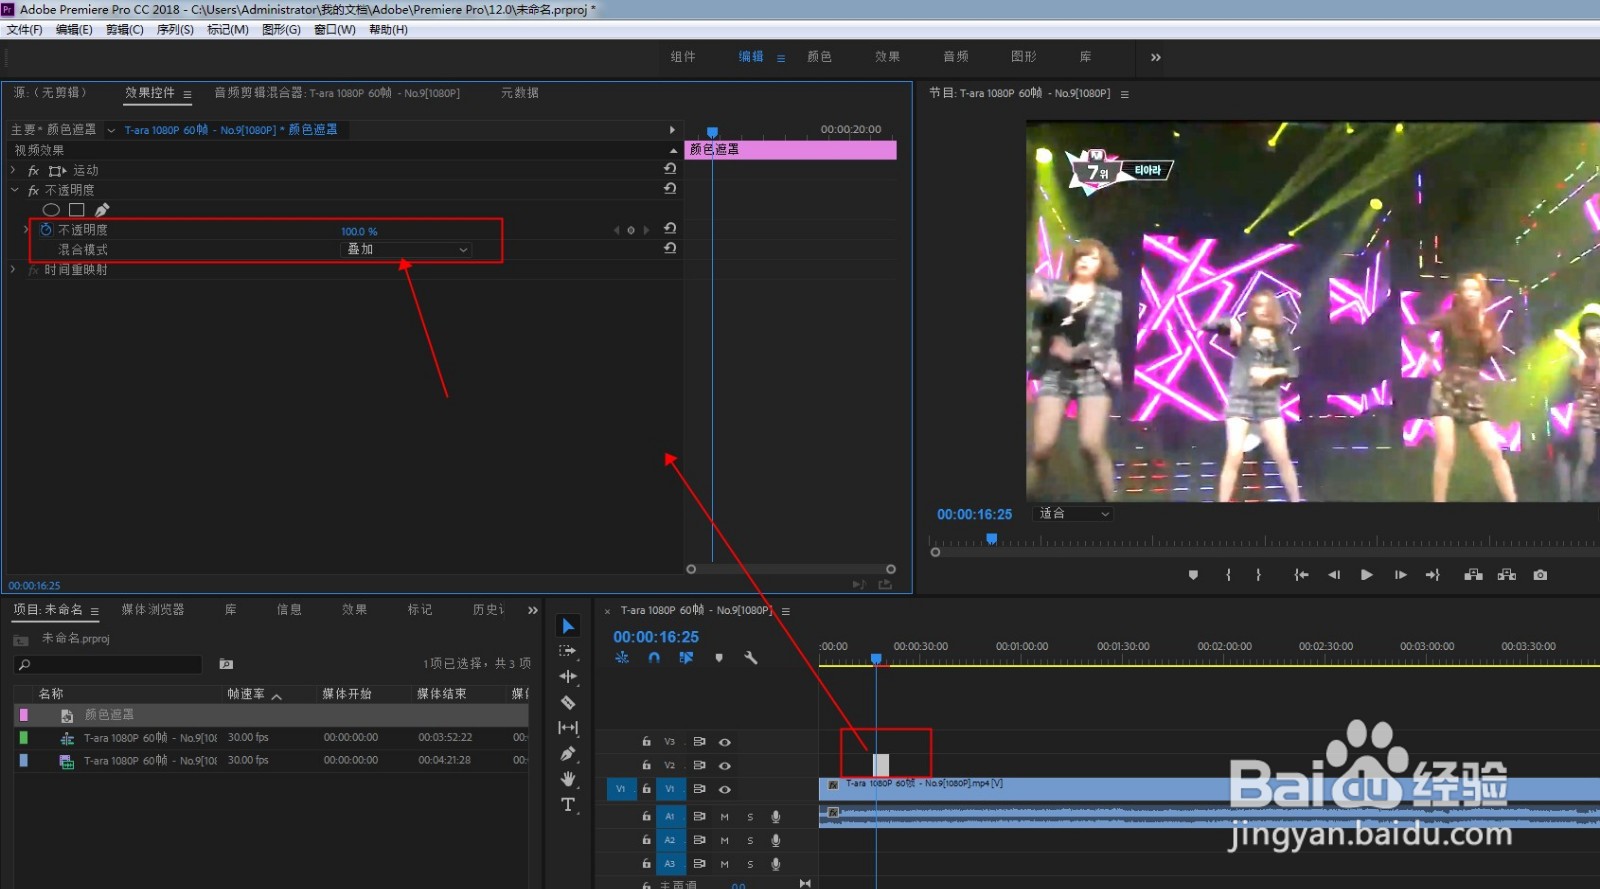Enable voice-over record on A3

click(776, 865)
